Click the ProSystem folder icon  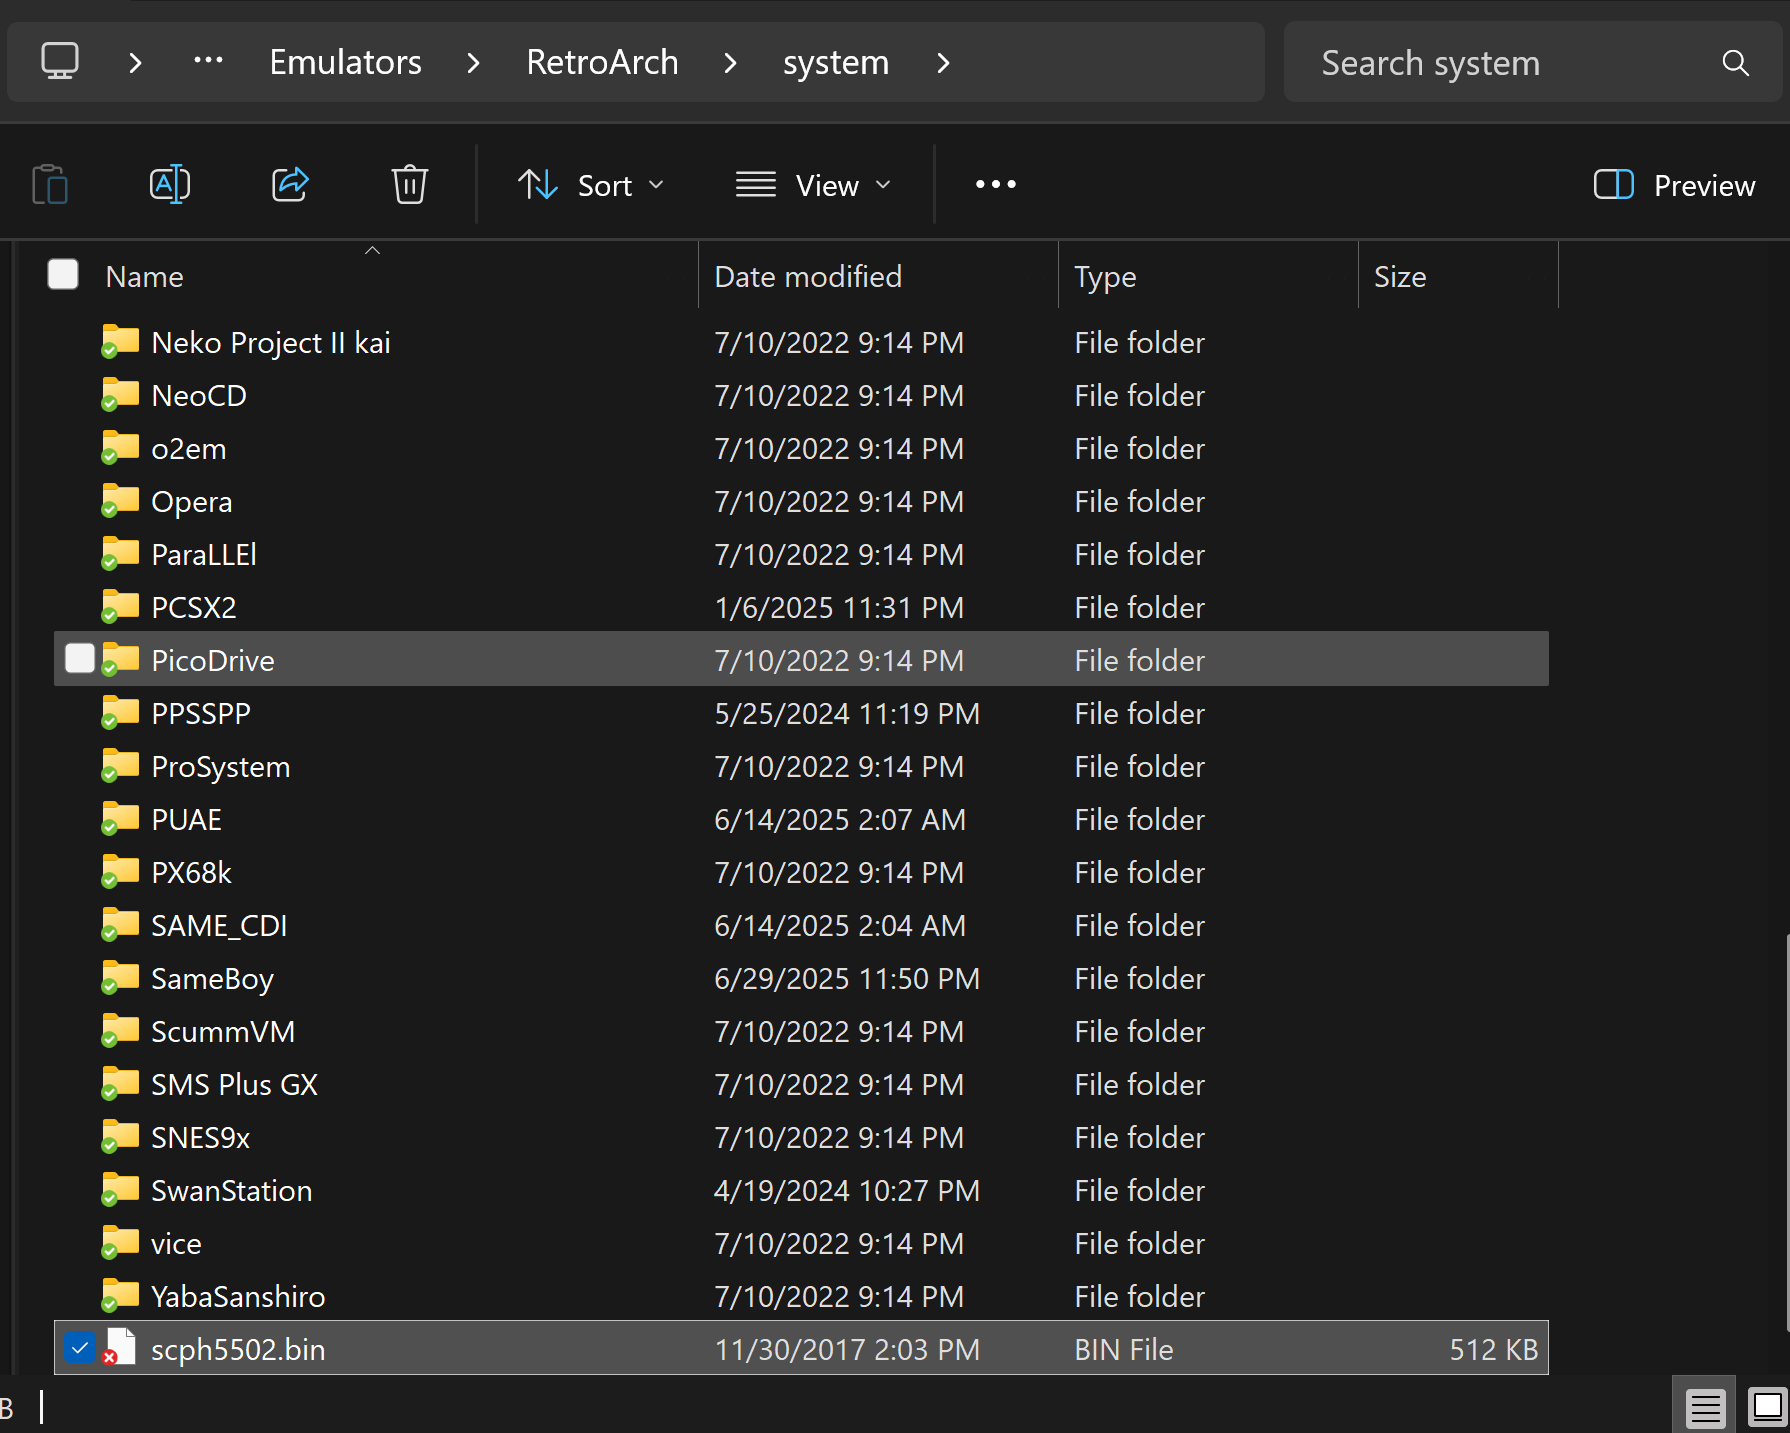tap(121, 765)
